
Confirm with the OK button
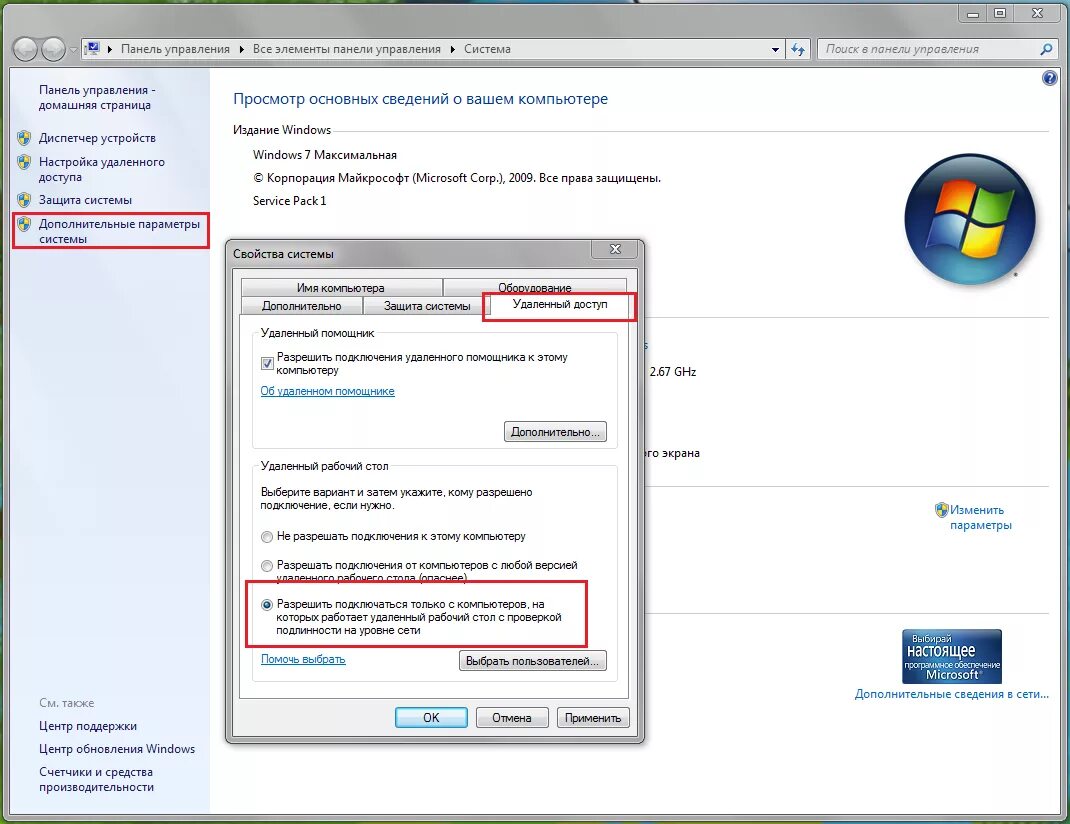coord(431,718)
